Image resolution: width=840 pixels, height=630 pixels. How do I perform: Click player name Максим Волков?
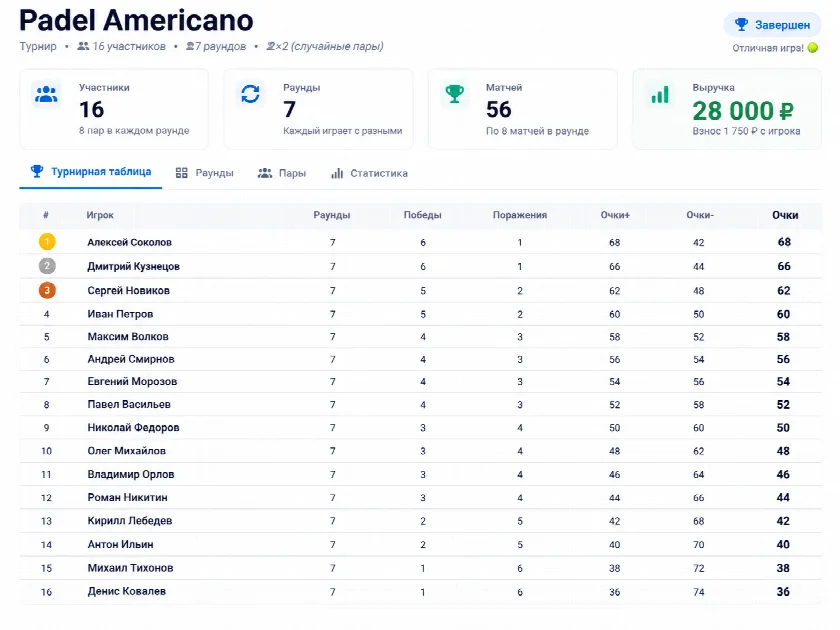click(128, 336)
